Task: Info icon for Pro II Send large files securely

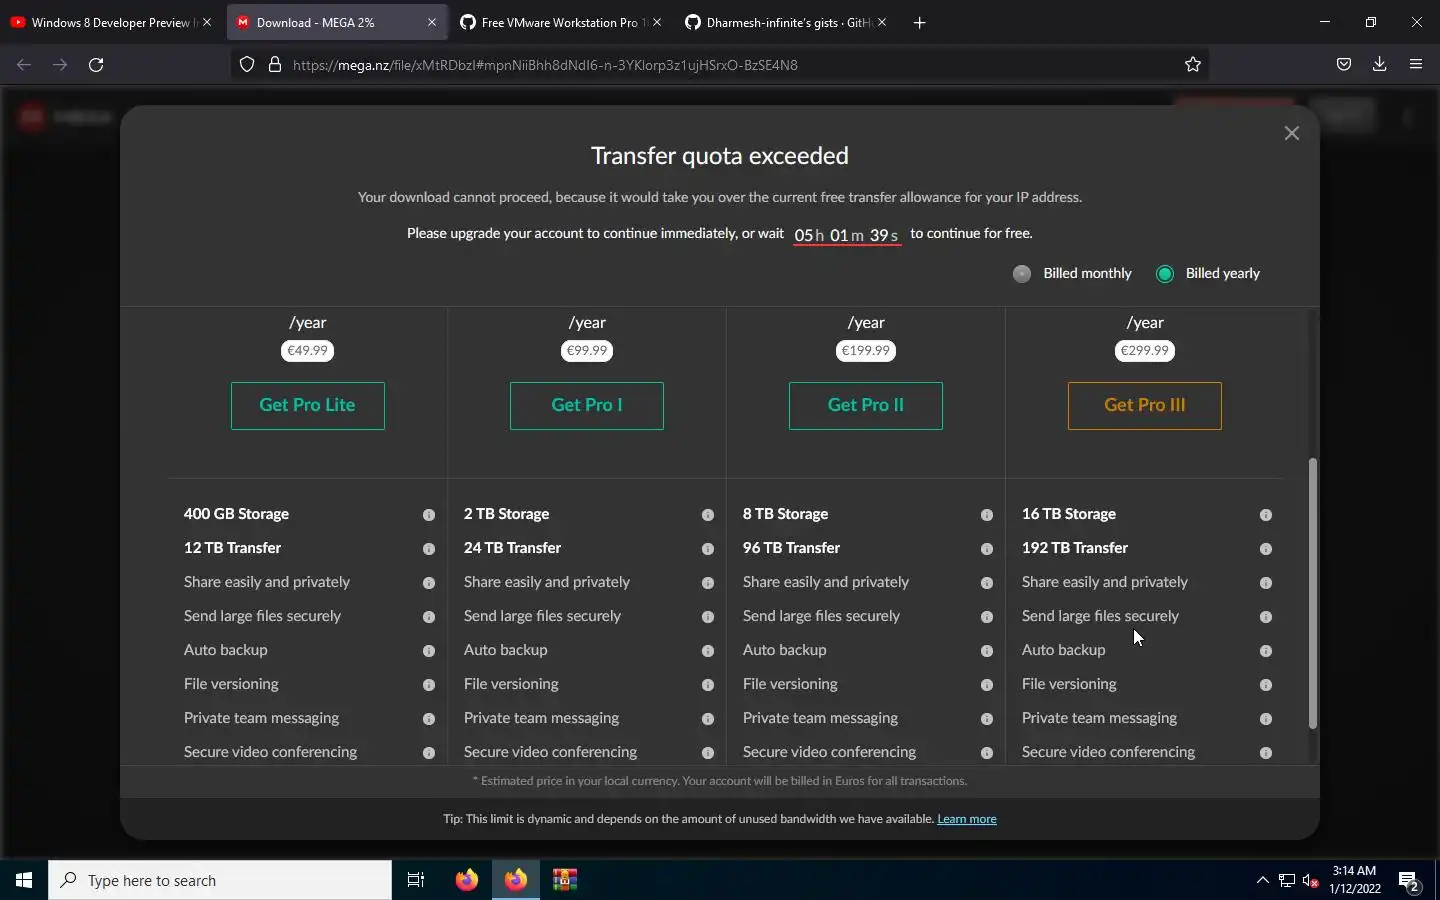Action: coord(987,617)
